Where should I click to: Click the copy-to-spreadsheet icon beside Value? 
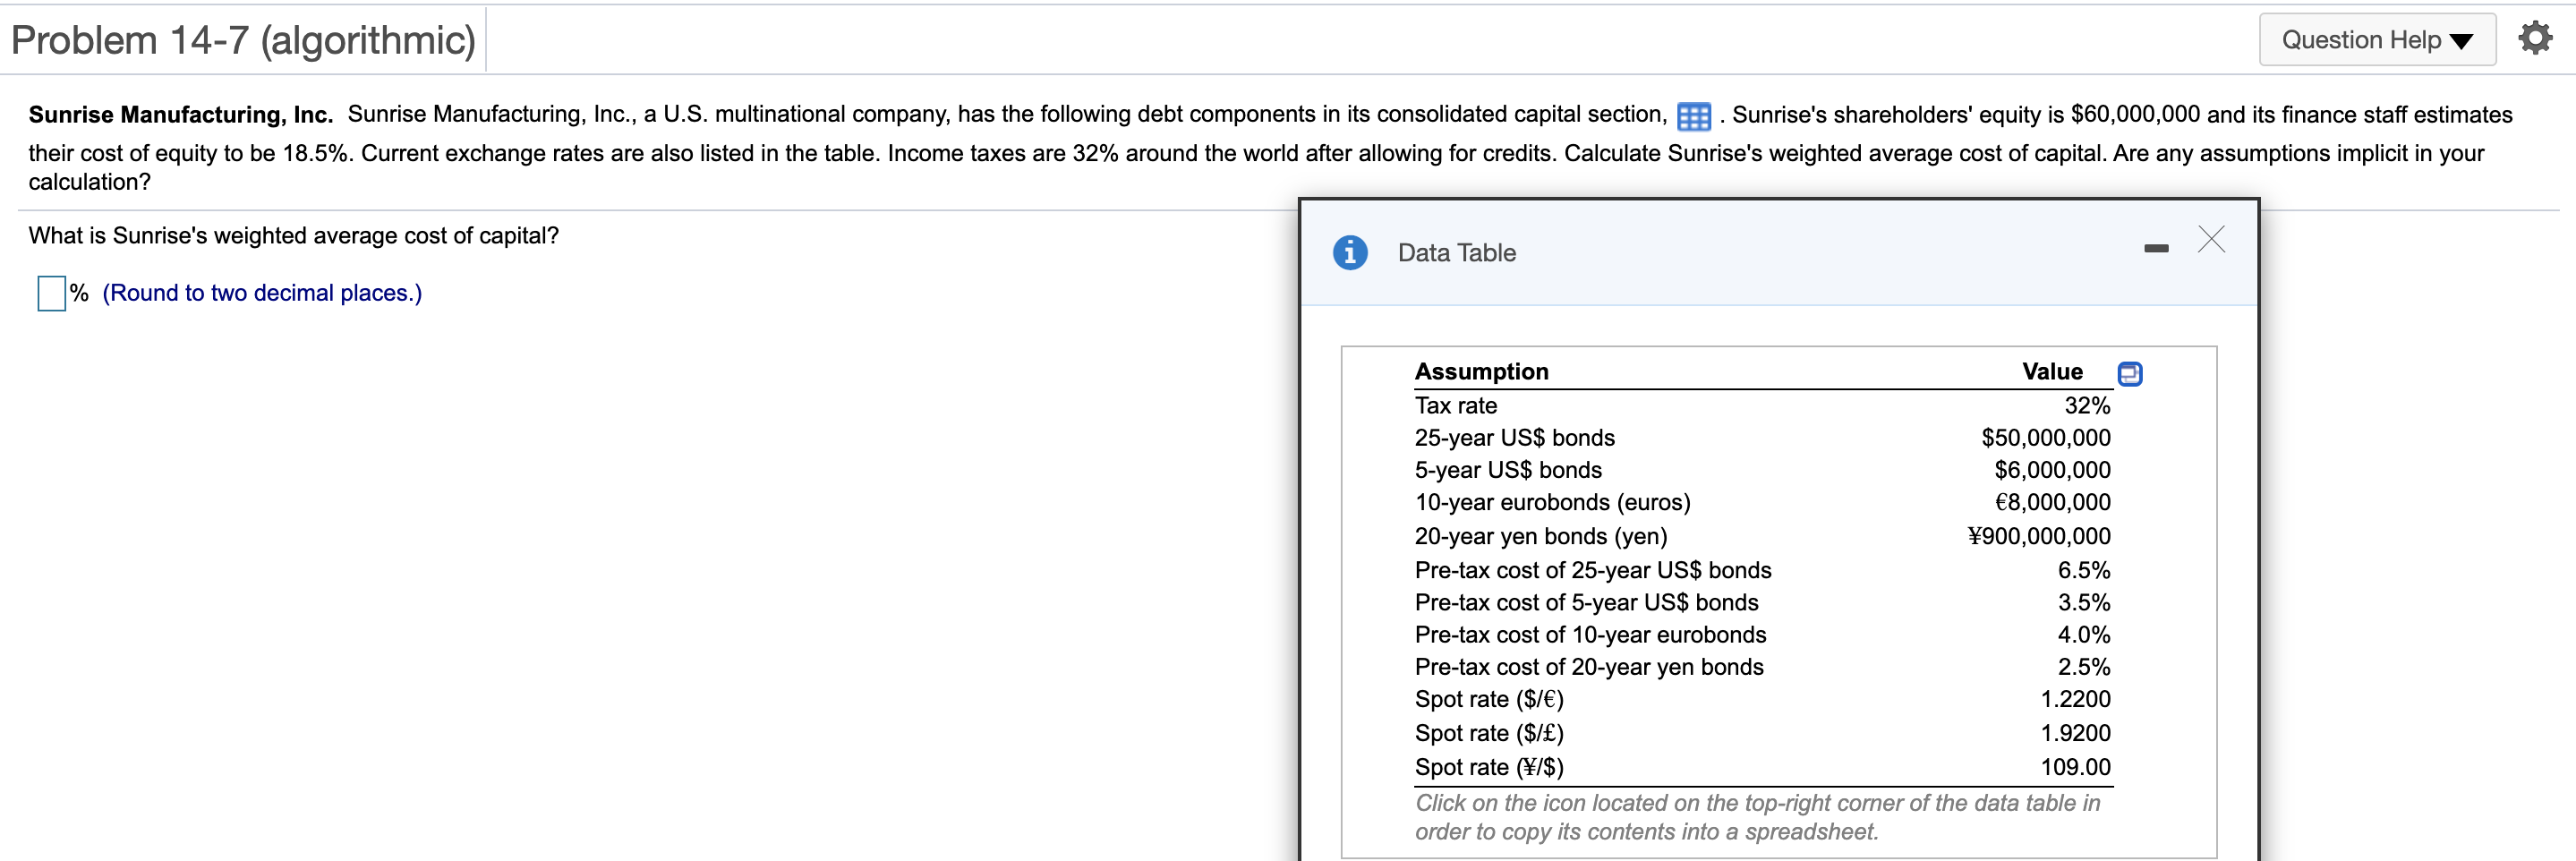click(x=2129, y=373)
